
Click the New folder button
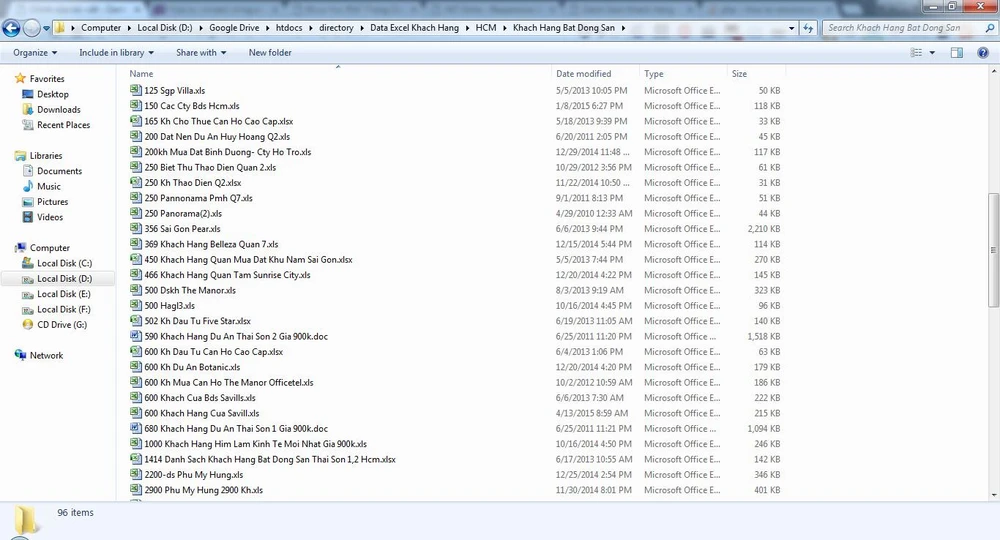pyautogui.click(x=270, y=52)
